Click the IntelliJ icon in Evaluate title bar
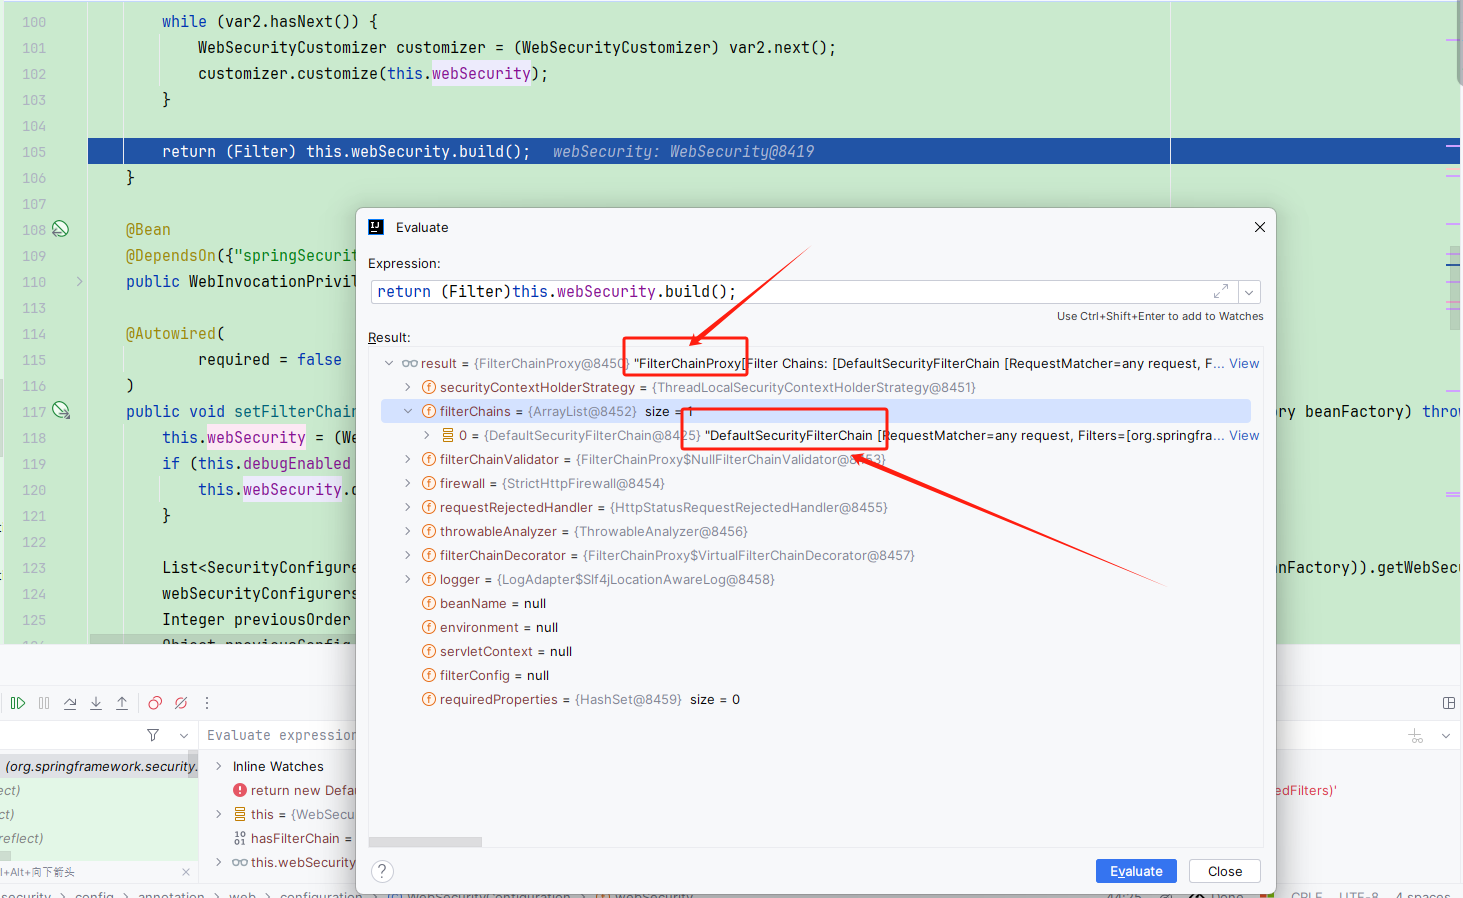The width and height of the screenshot is (1463, 898). tap(376, 227)
